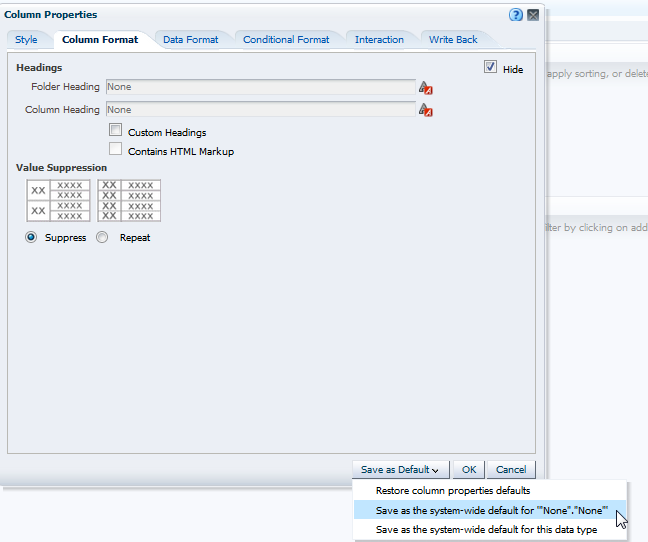This screenshot has width=648, height=542.
Task: Choose Restore column properties defaults
Action: pyautogui.click(x=490, y=491)
